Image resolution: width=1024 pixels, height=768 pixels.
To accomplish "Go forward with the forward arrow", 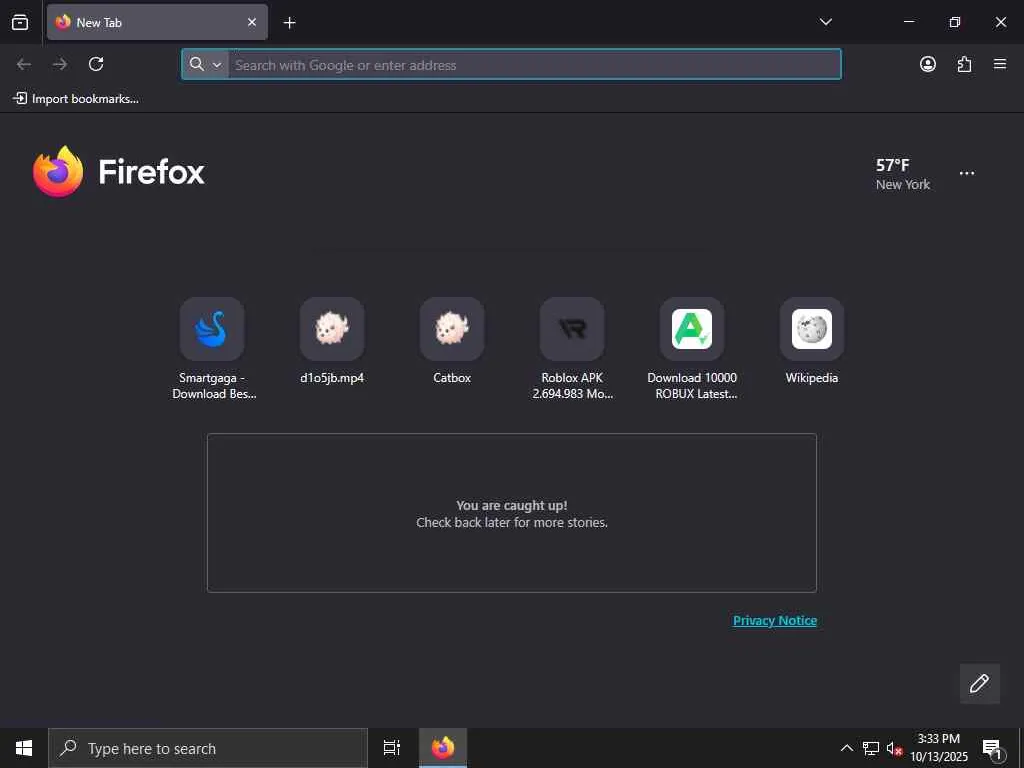I will pyautogui.click(x=59, y=64).
